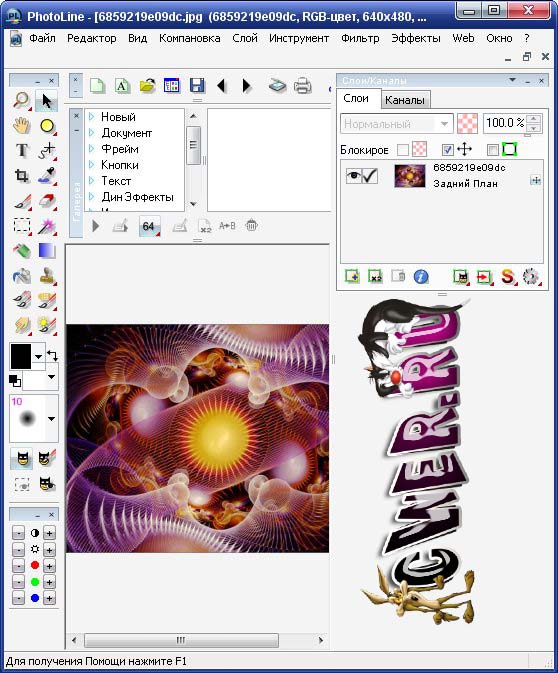This screenshot has width=558, height=673.
Task: Select the Zoom magnifier tool
Action: (21, 100)
